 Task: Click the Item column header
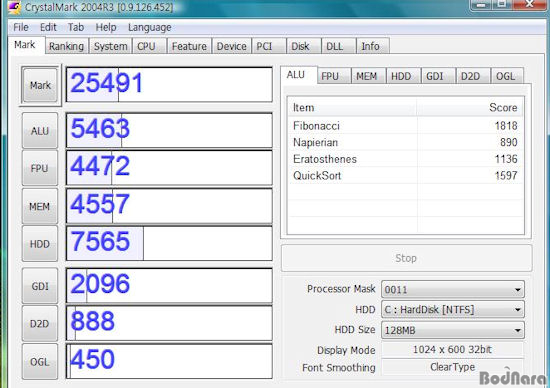click(x=352, y=107)
